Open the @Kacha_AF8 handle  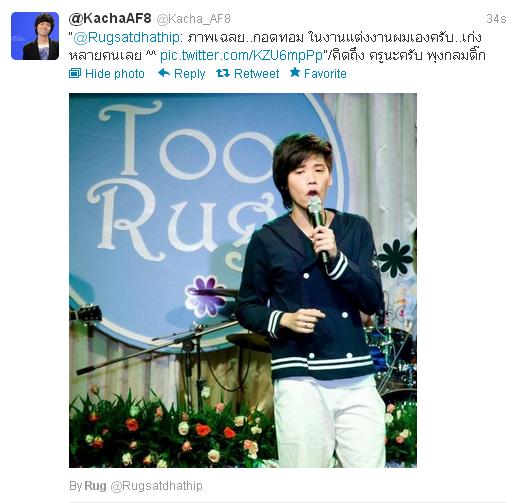click(194, 19)
